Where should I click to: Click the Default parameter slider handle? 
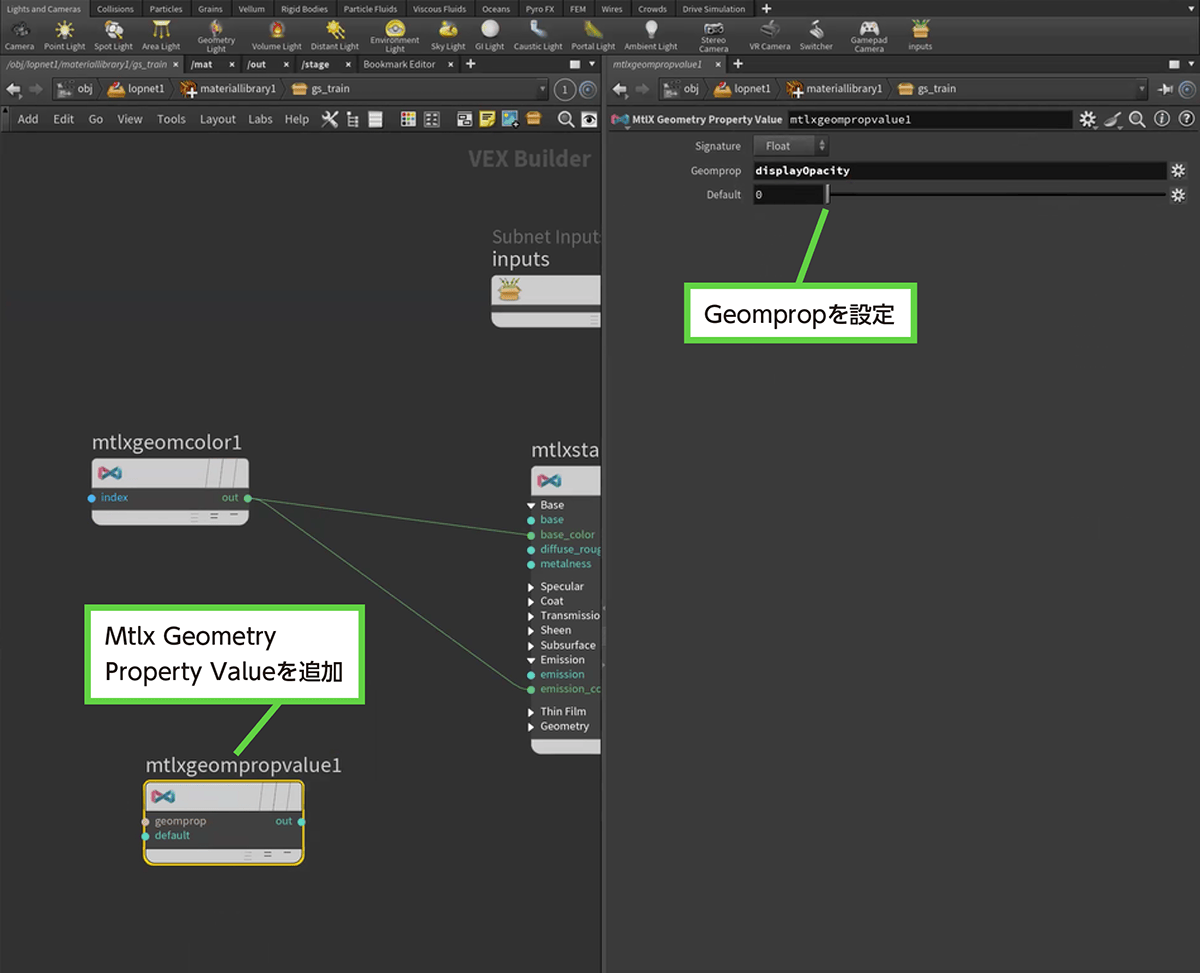[827, 195]
